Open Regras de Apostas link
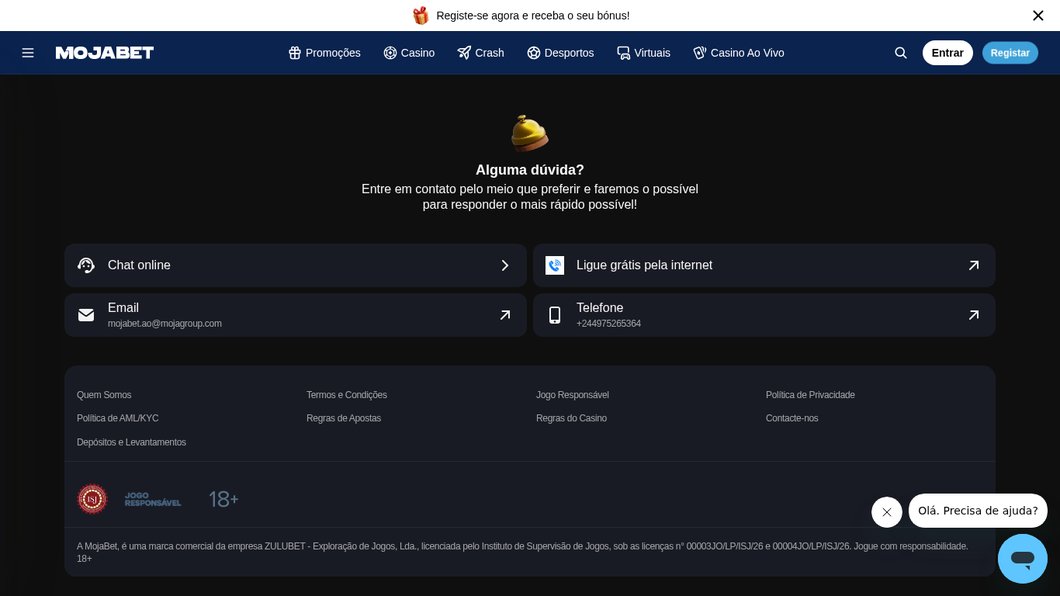 [x=343, y=418]
